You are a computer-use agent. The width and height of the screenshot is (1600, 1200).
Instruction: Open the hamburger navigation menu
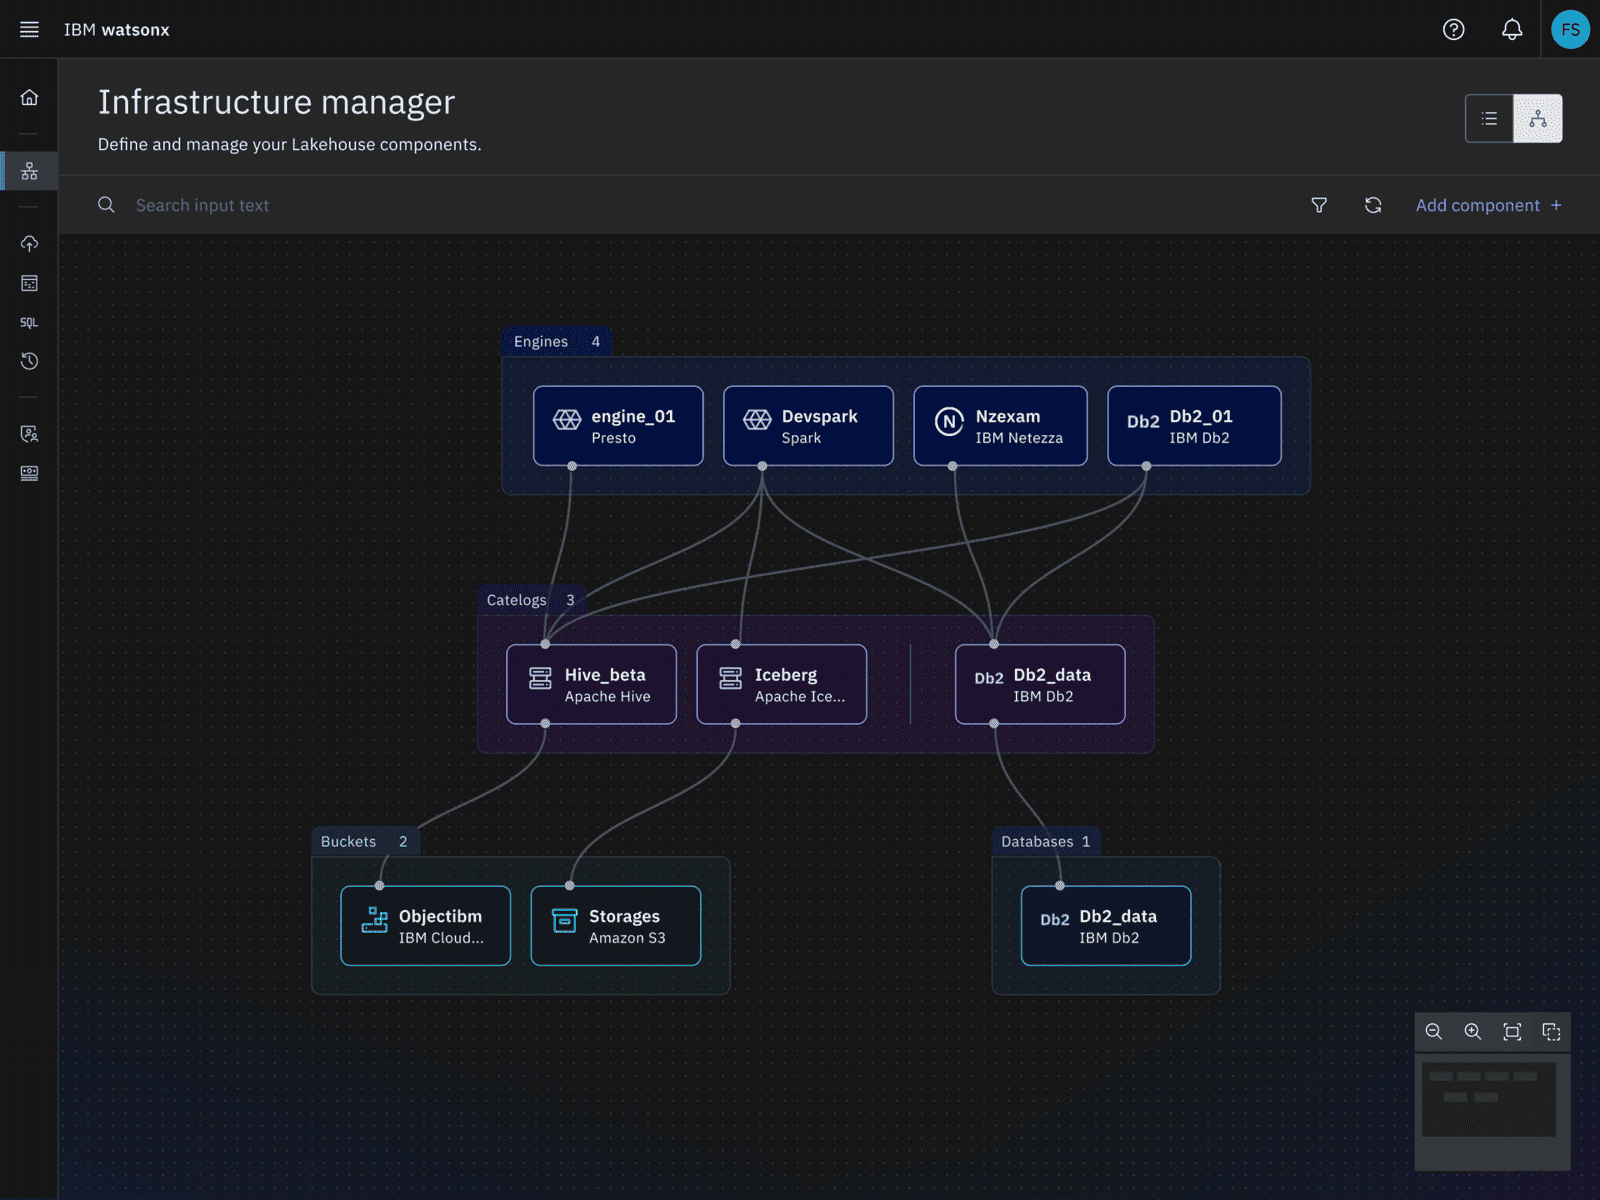click(x=29, y=29)
